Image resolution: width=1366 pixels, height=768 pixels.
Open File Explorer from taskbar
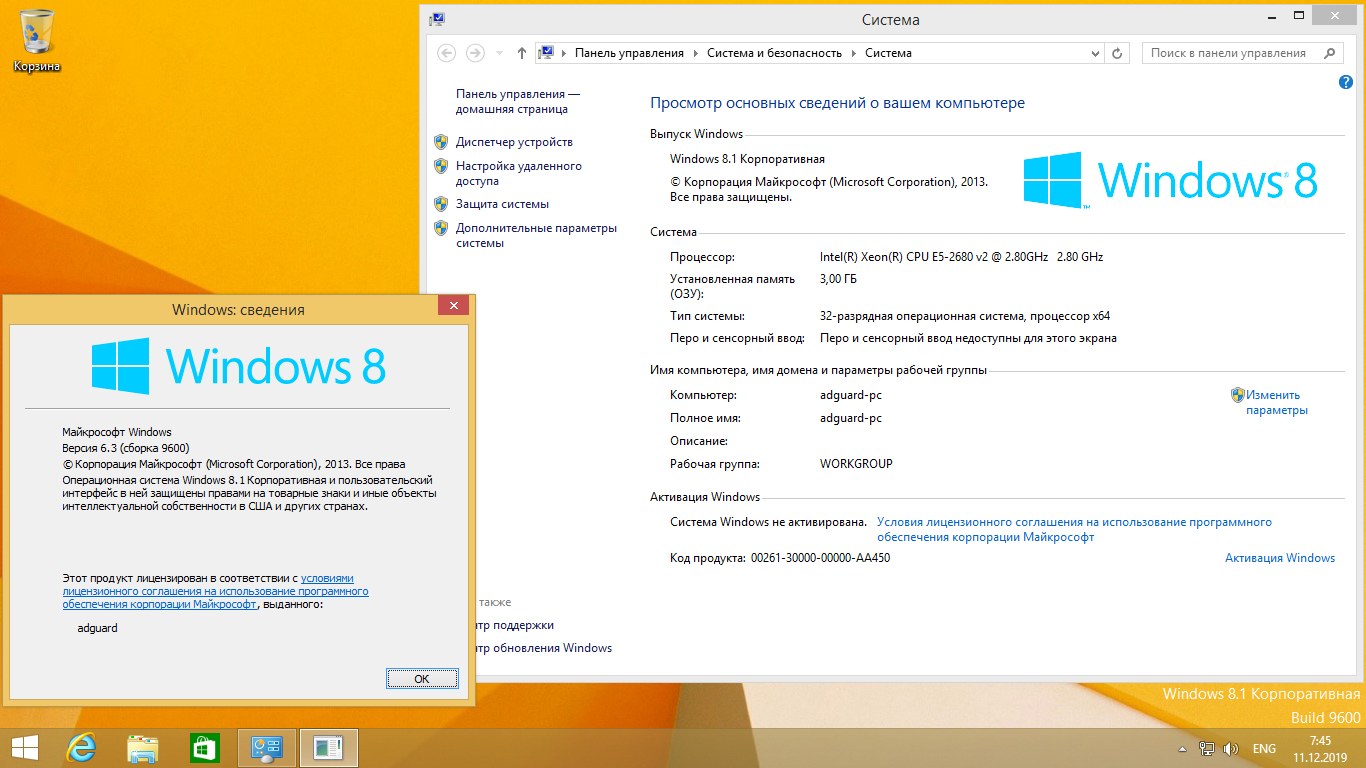(143, 747)
